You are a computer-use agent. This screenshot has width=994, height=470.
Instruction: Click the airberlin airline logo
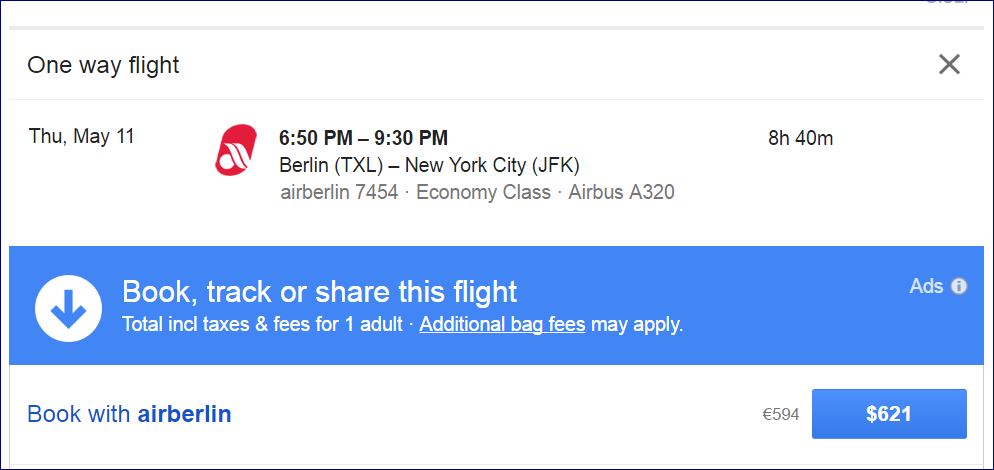point(235,150)
